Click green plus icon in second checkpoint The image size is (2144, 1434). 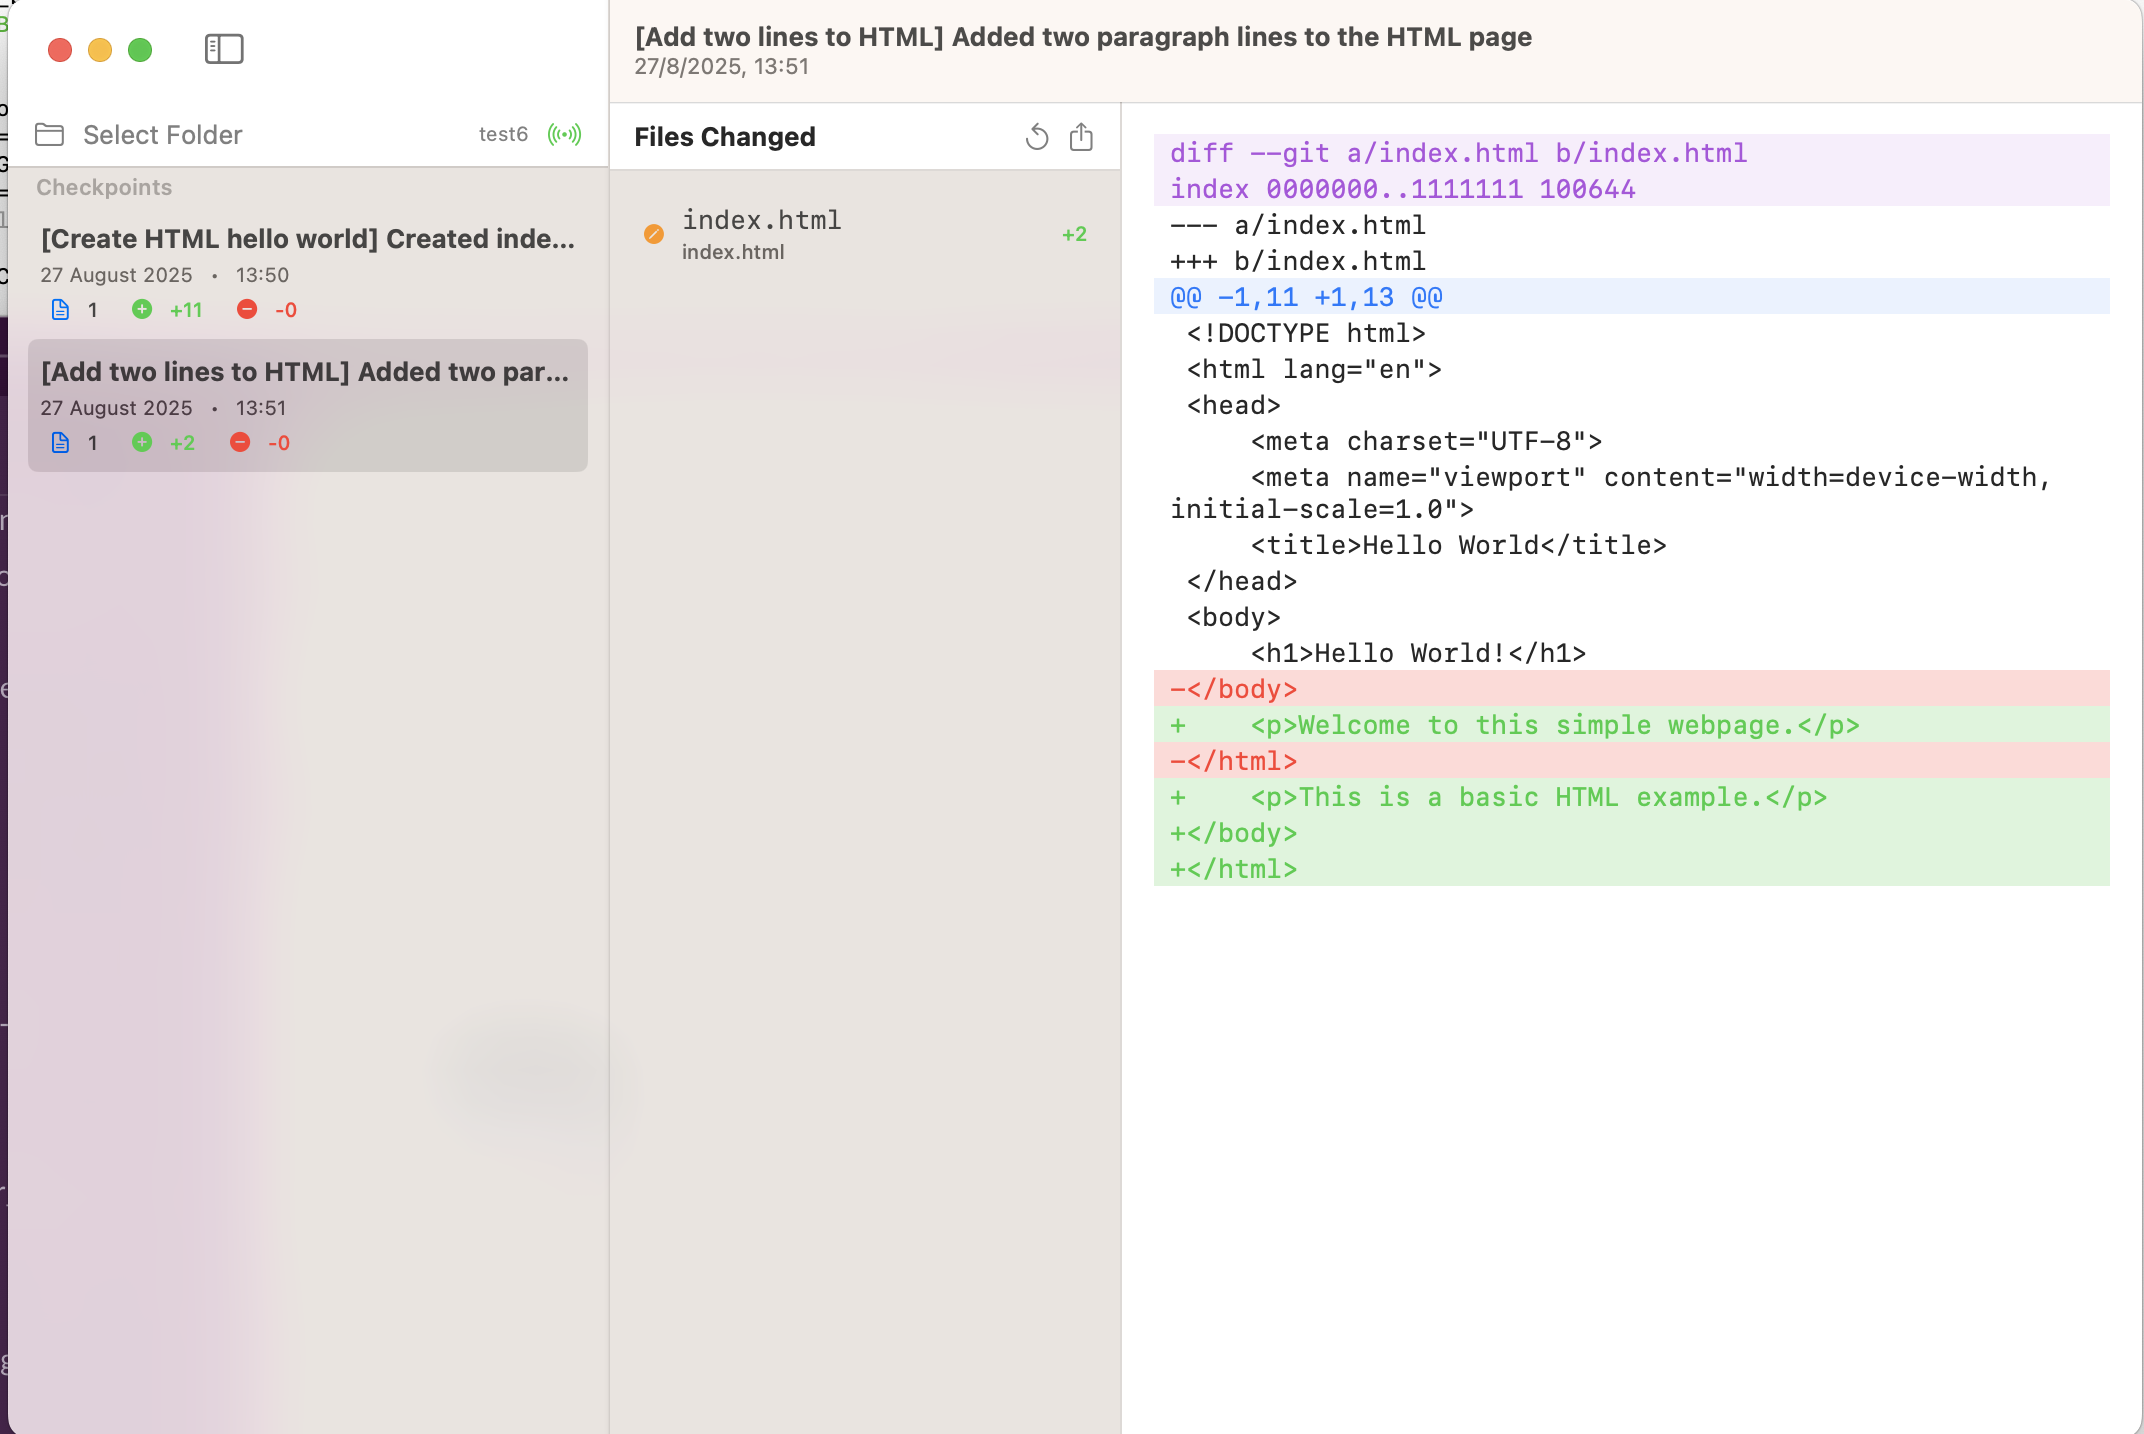142,443
